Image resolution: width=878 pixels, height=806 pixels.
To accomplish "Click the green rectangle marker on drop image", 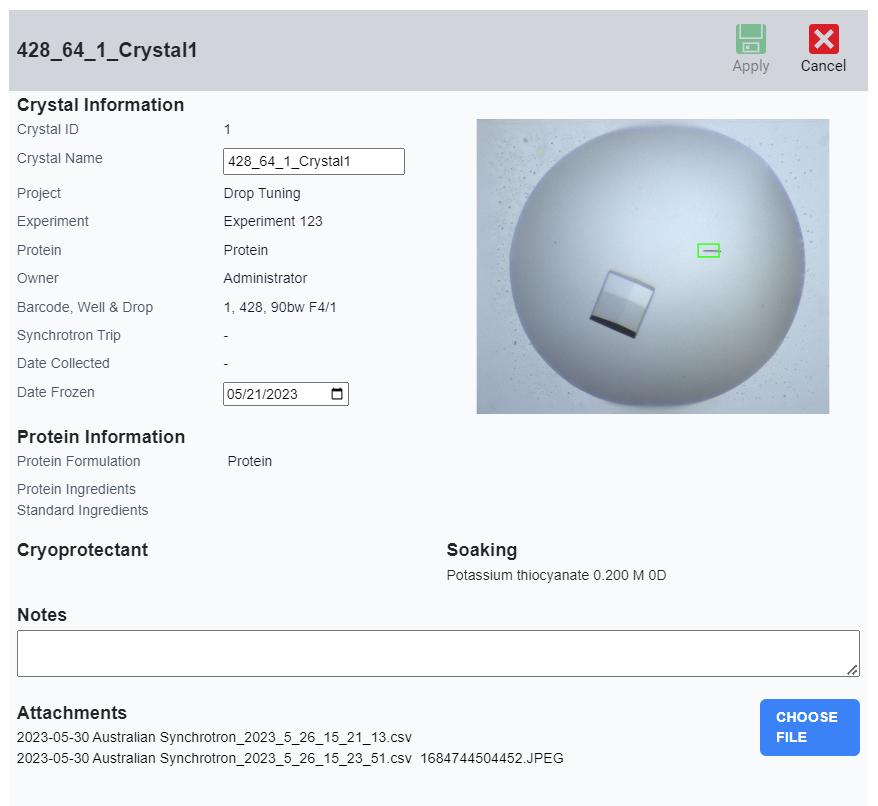I will click(x=708, y=250).
